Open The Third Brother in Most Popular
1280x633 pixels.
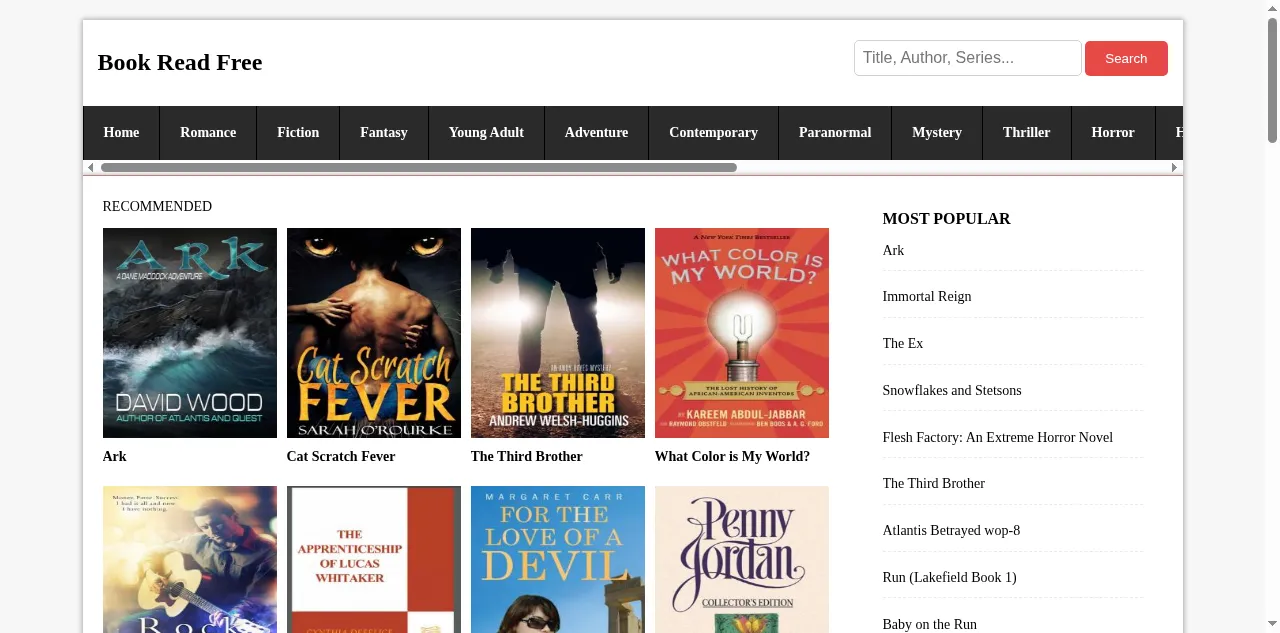tap(934, 484)
